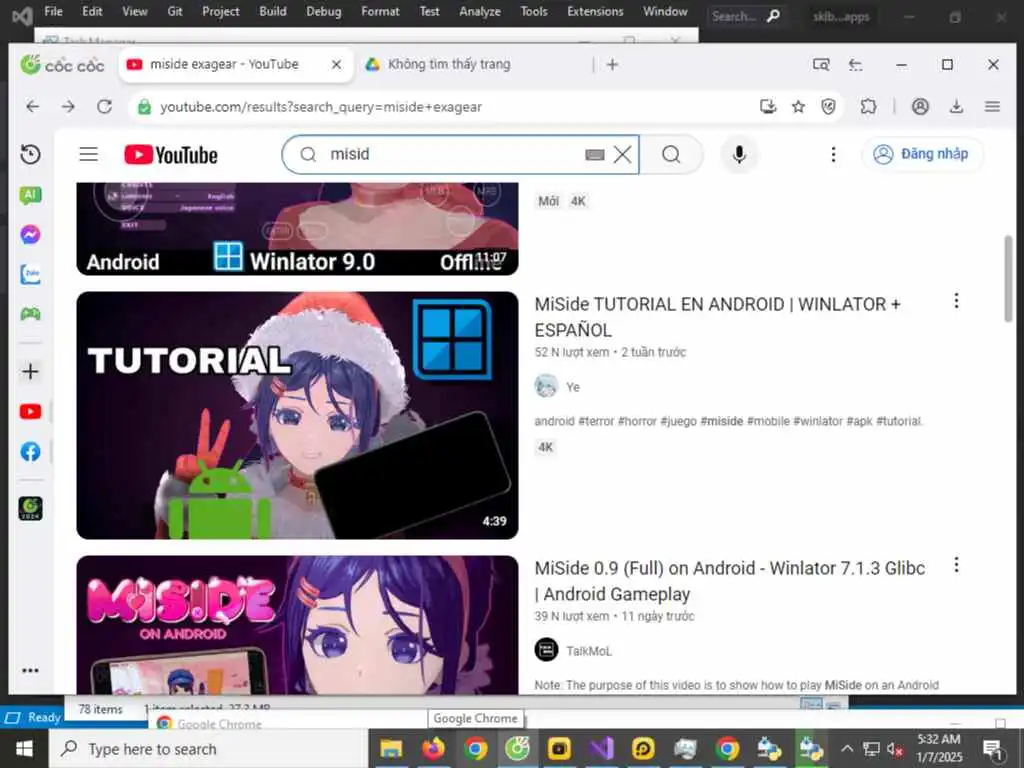This screenshot has width=1024, height=768.
Task: Click the YouTube search magnifier button
Action: point(671,155)
